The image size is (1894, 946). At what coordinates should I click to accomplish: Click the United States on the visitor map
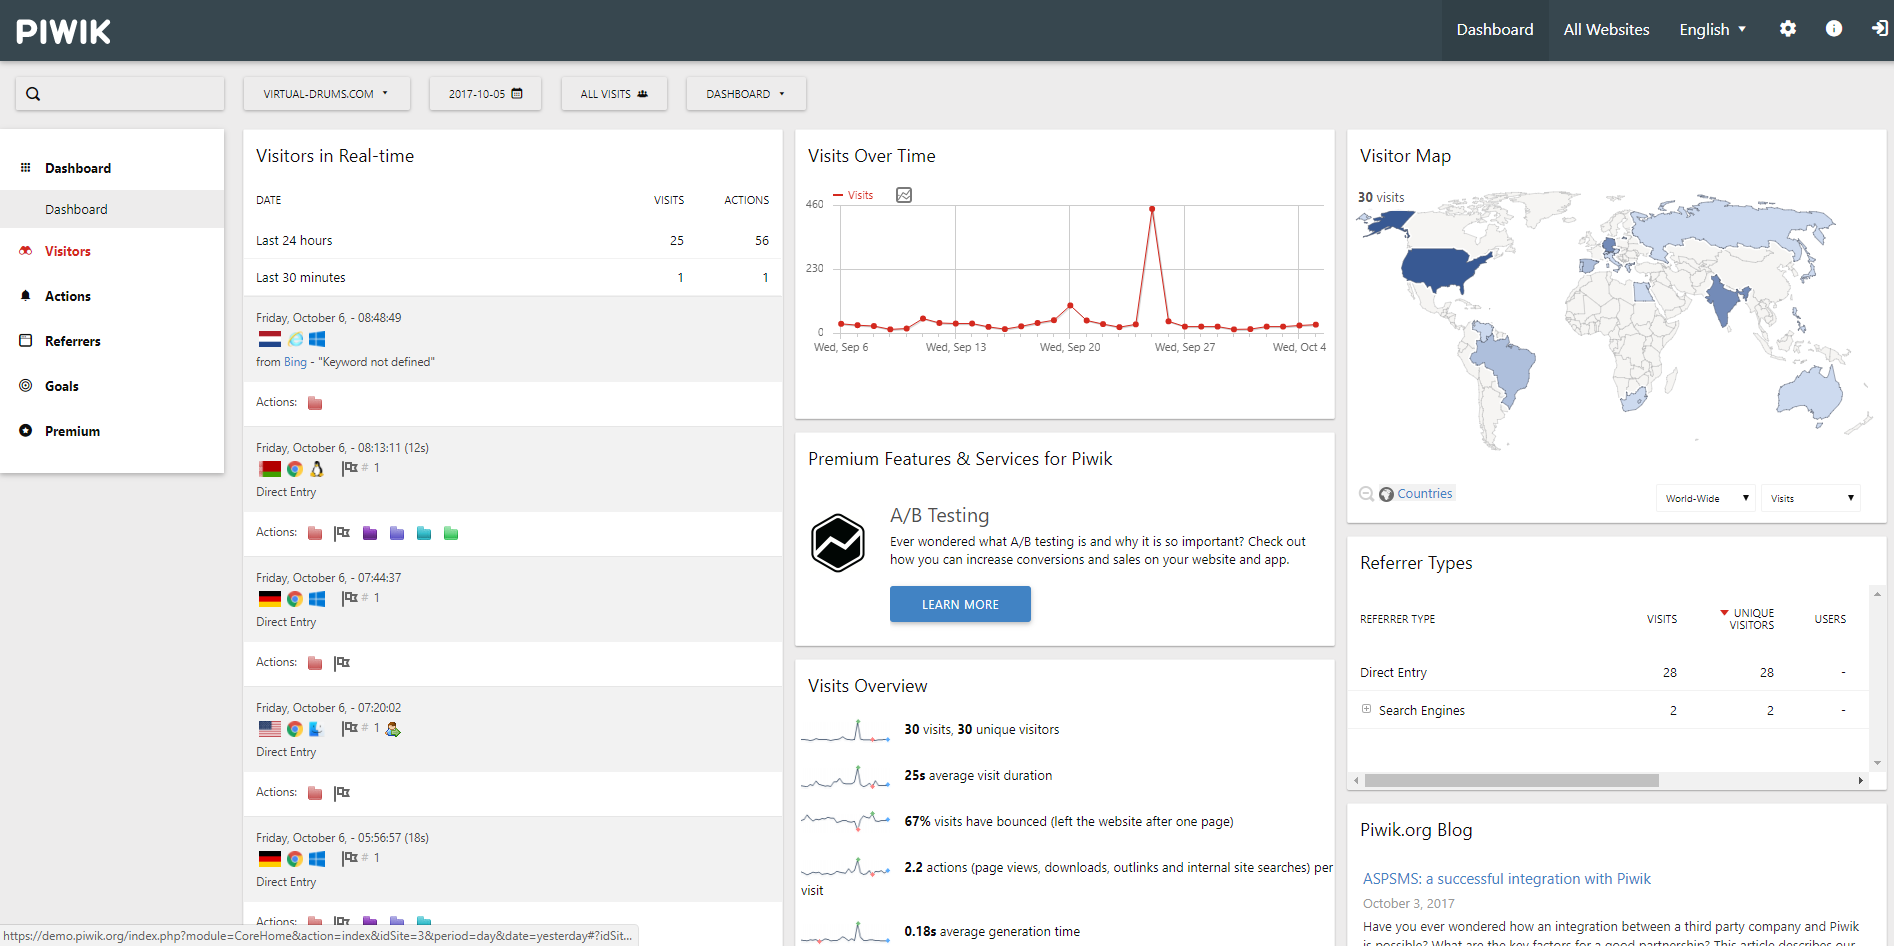(1444, 268)
